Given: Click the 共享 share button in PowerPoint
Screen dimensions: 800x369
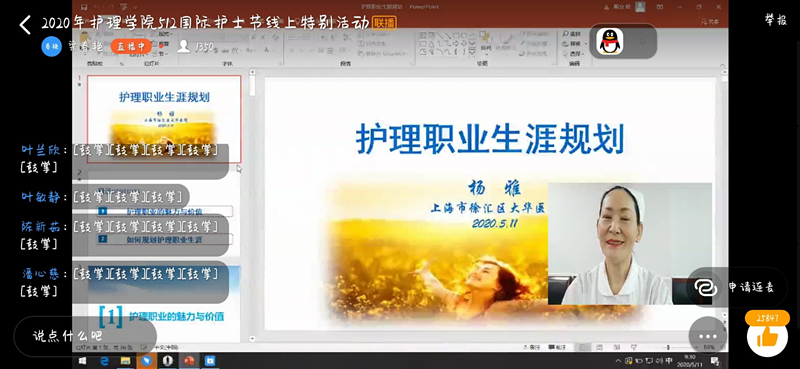Looking at the screenshot, I should click(x=710, y=22).
